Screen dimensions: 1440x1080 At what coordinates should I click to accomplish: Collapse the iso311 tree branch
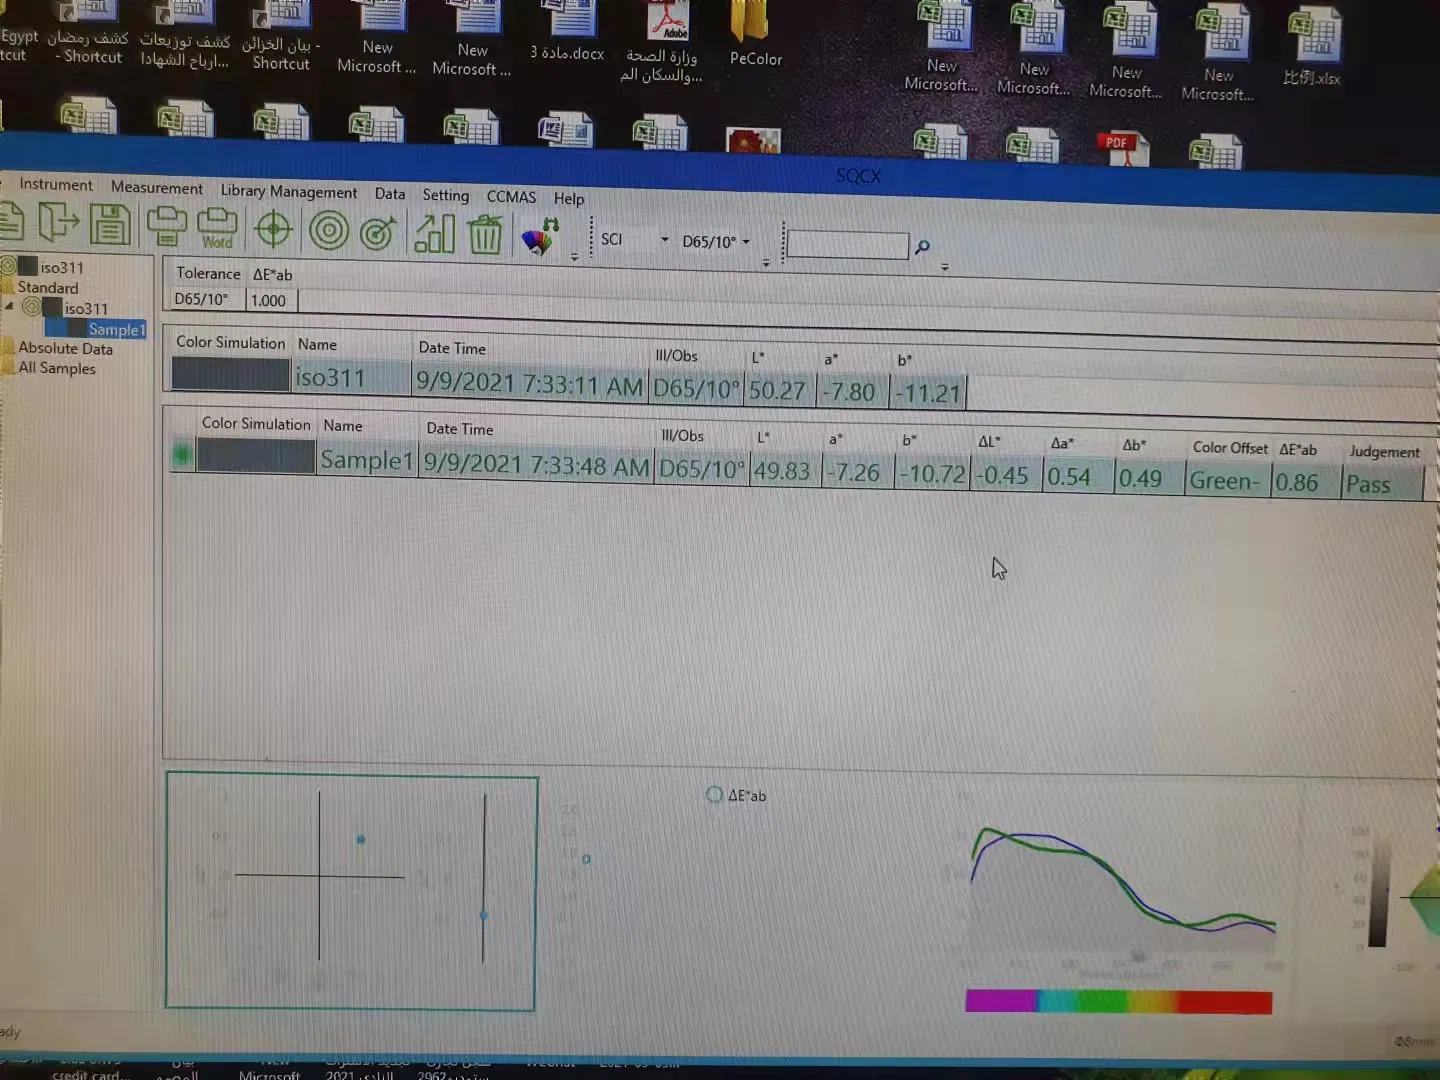click(8, 308)
